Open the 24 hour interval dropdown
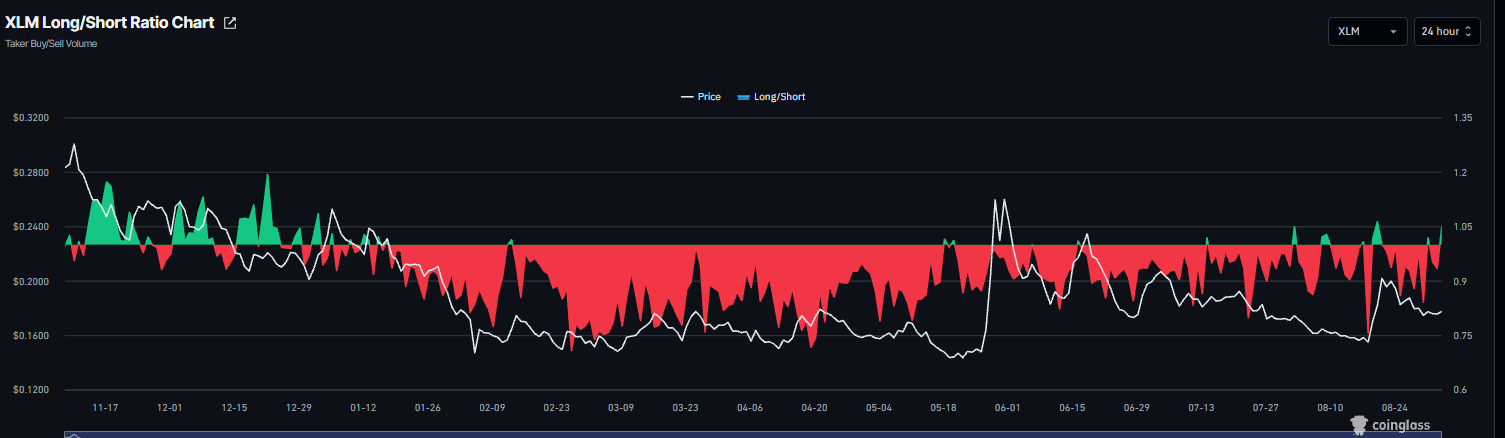The height and width of the screenshot is (438, 1505). 1447,32
